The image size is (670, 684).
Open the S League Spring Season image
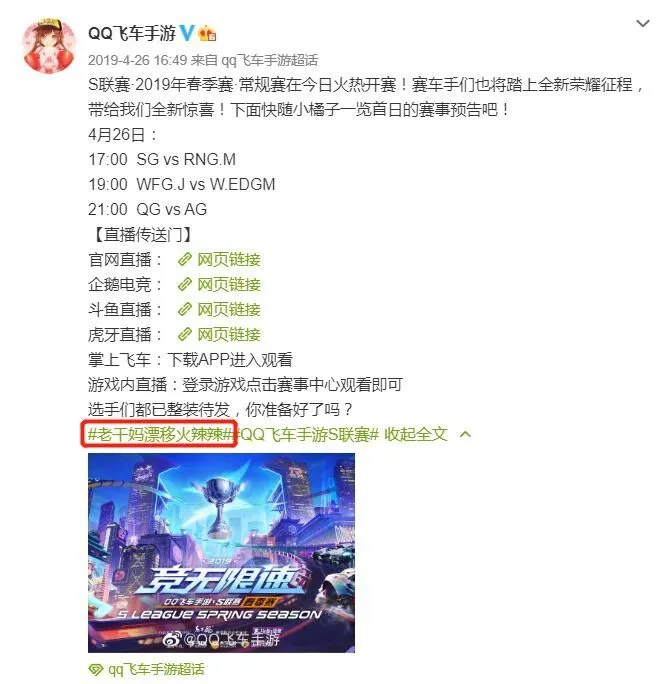(x=222, y=553)
